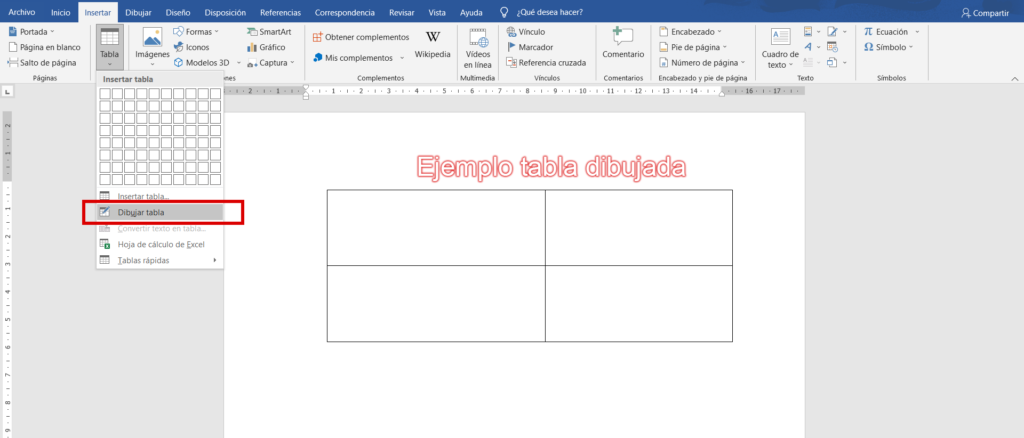Insert a chart using Gráfico
Screen dimensions: 1024x438
pyautogui.click(x=265, y=47)
